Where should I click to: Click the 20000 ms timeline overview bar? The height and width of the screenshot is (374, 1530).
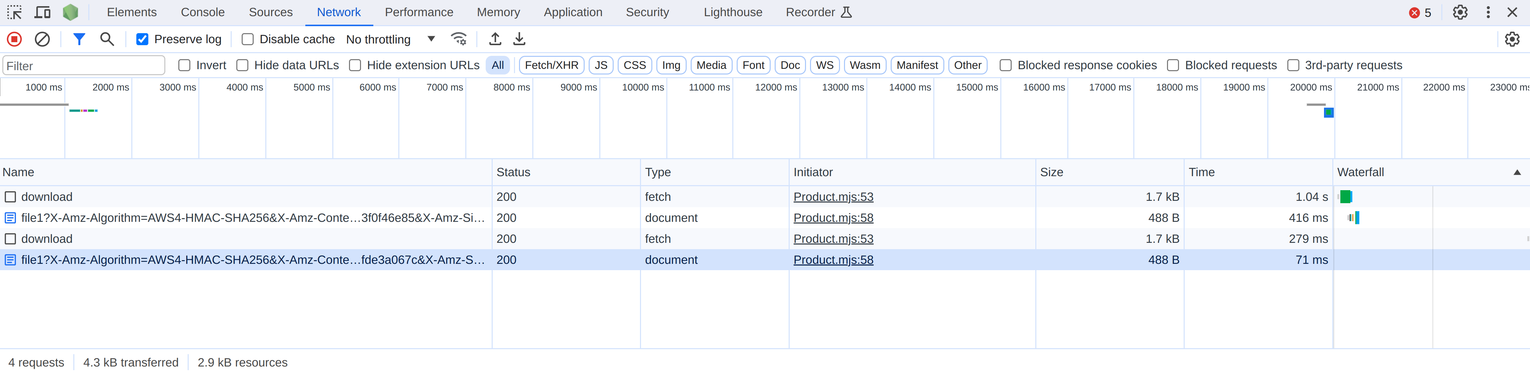point(1328,112)
